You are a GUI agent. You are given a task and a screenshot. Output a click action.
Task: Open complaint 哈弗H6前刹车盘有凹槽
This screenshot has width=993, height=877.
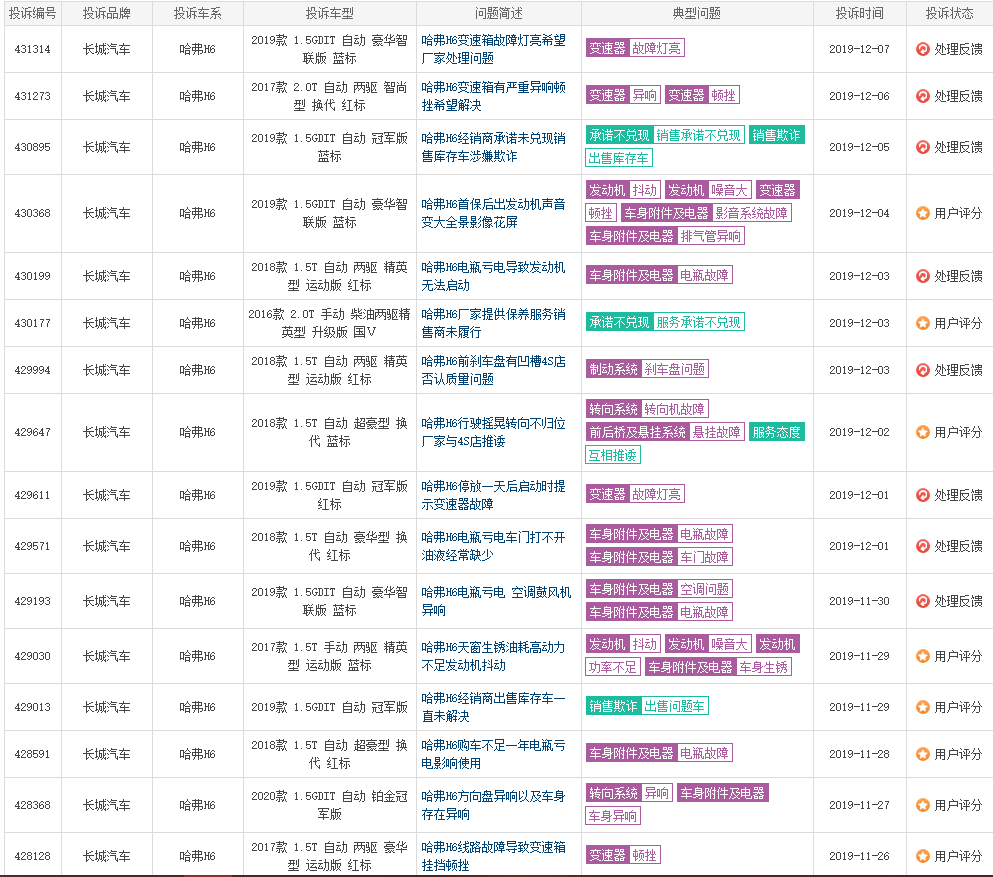(x=493, y=370)
